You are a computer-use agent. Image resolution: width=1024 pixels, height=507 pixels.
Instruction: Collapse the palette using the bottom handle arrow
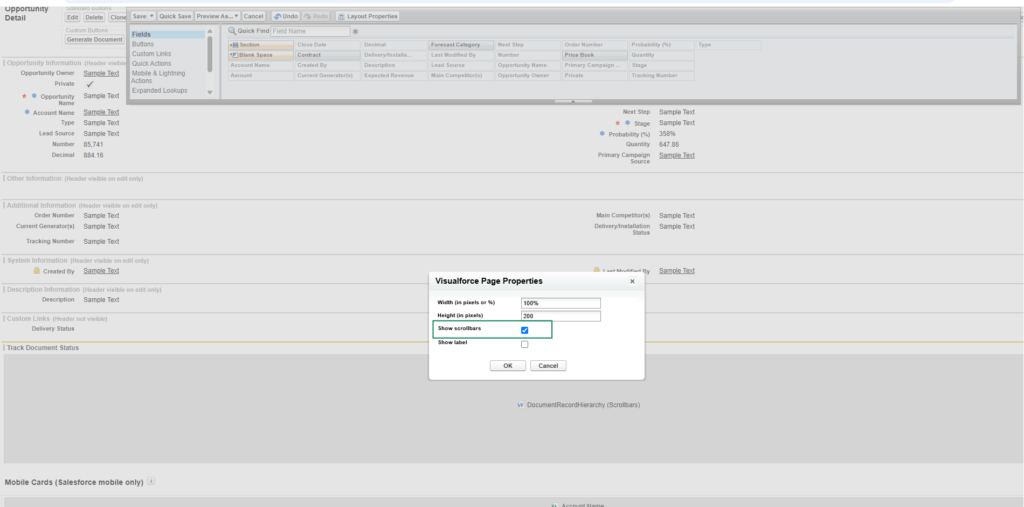pyautogui.click(x=573, y=102)
